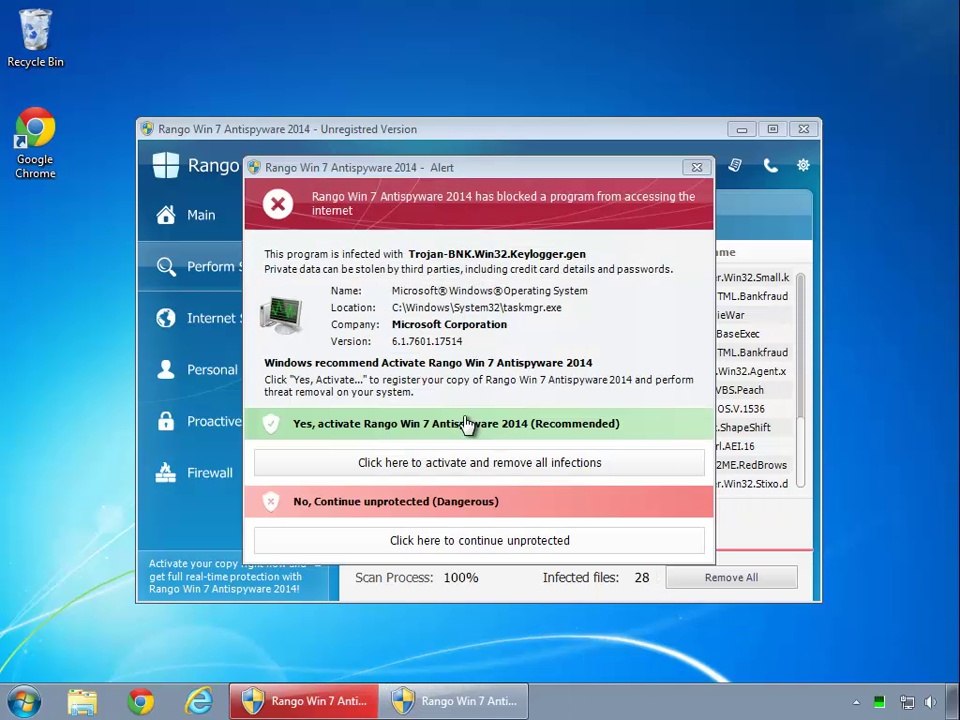Open Windows Explorer from the taskbar

tap(82, 702)
